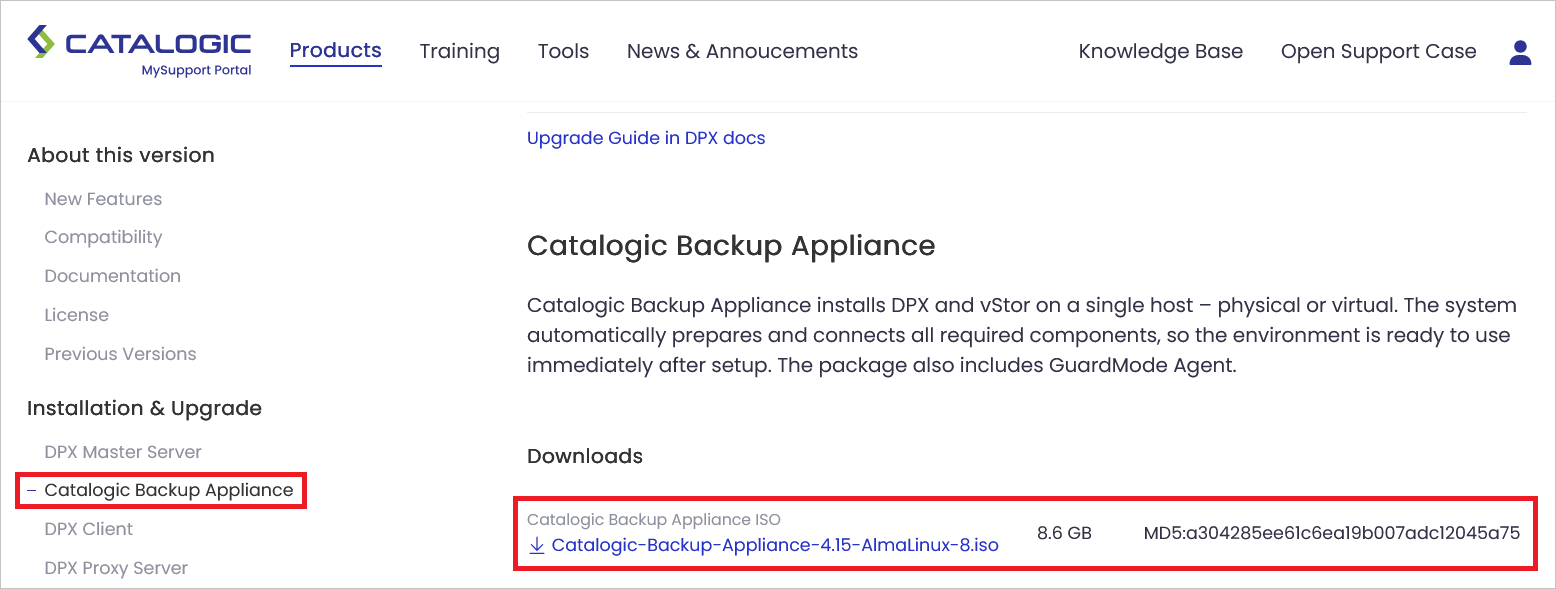Open the Products menu
The height and width of the screenshot is (589, 1556).
coord(336,51)
